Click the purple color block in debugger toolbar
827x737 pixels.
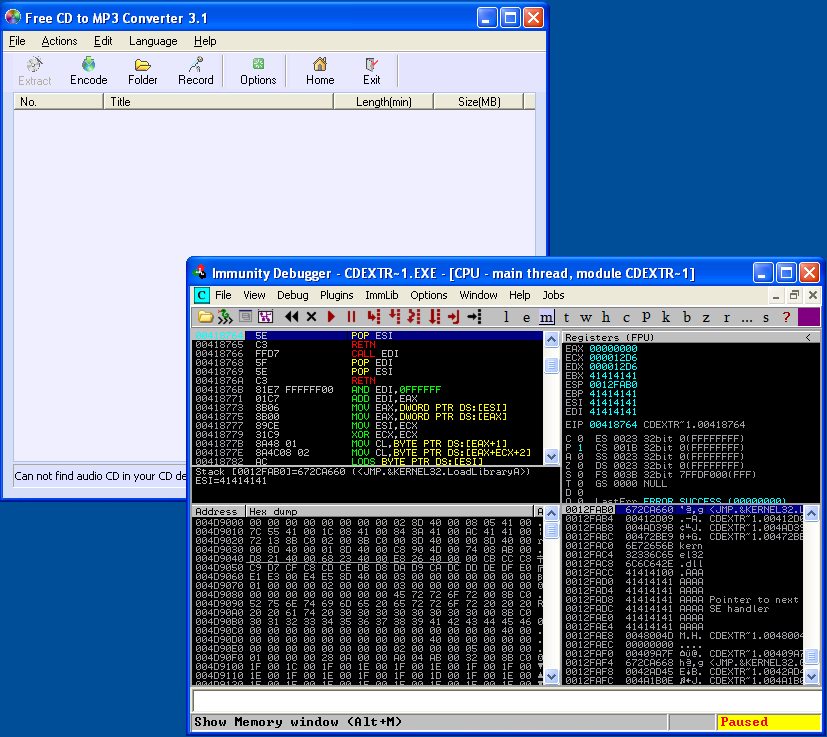click(809, 317)
